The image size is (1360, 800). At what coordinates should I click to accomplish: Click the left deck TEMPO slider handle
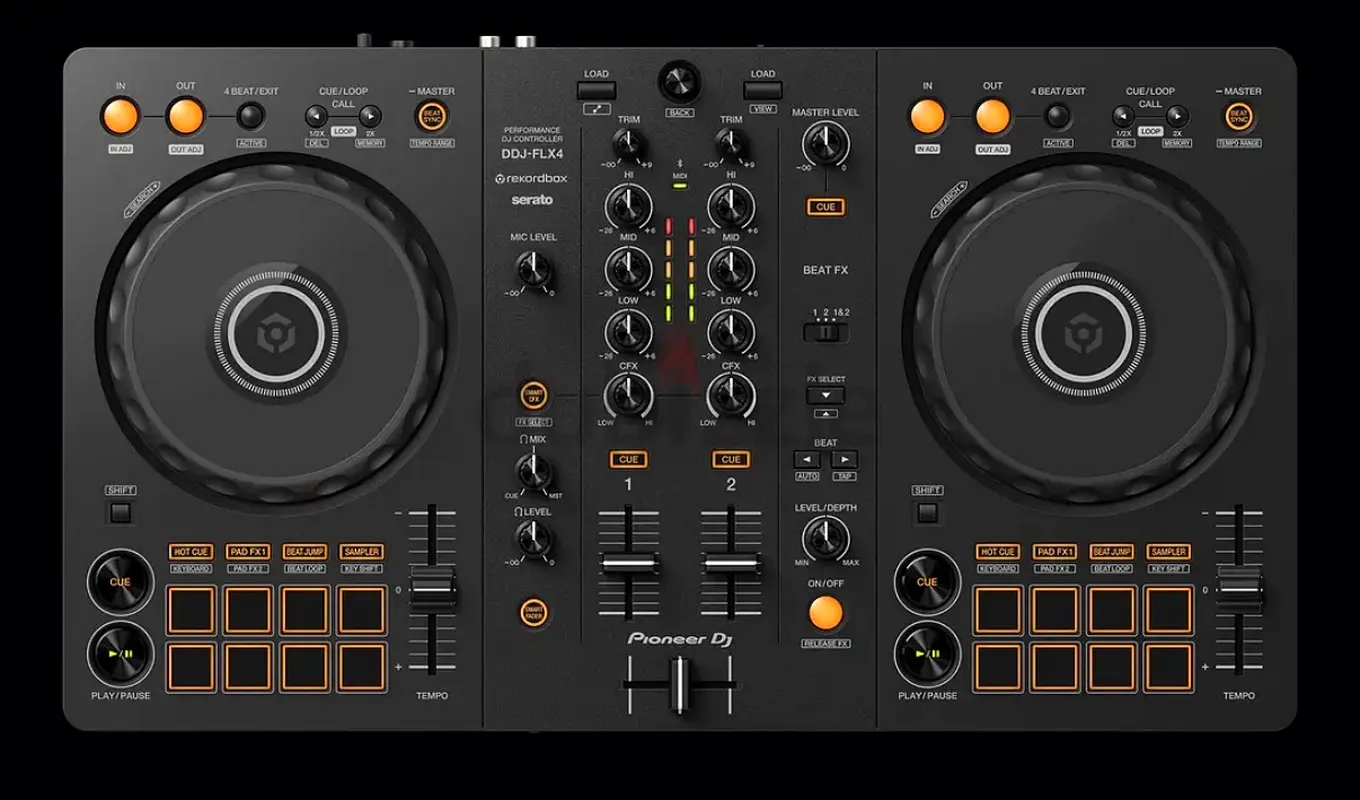(433, 590)
